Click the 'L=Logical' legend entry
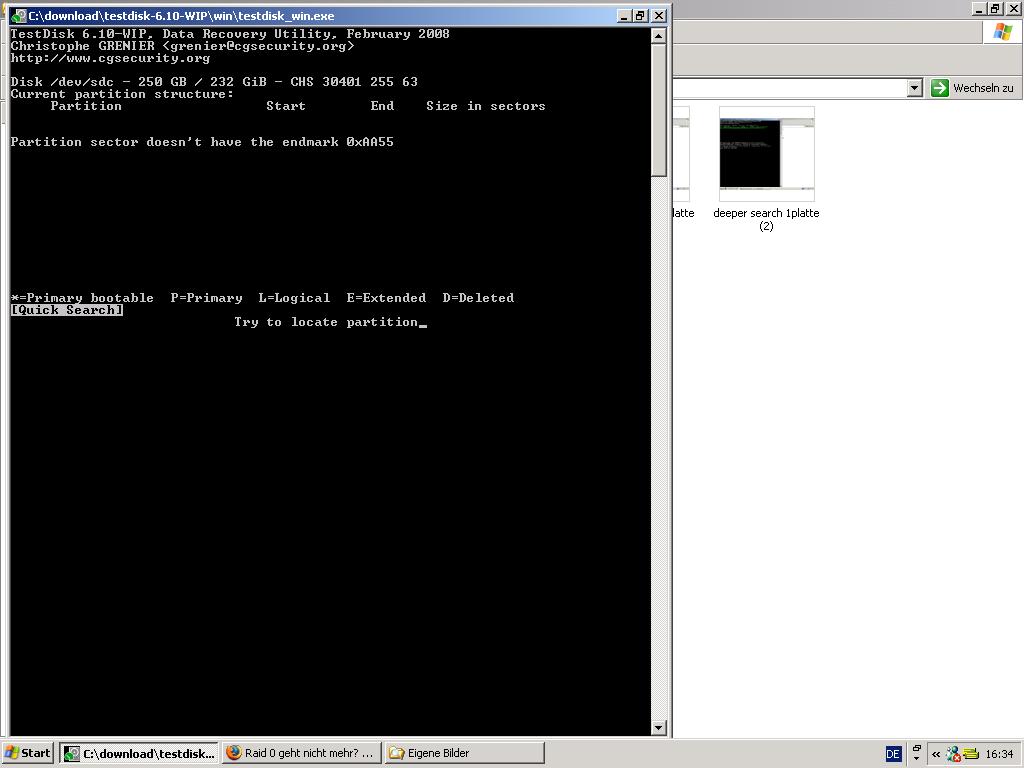 pyautogui.click(x=294, y=298)
